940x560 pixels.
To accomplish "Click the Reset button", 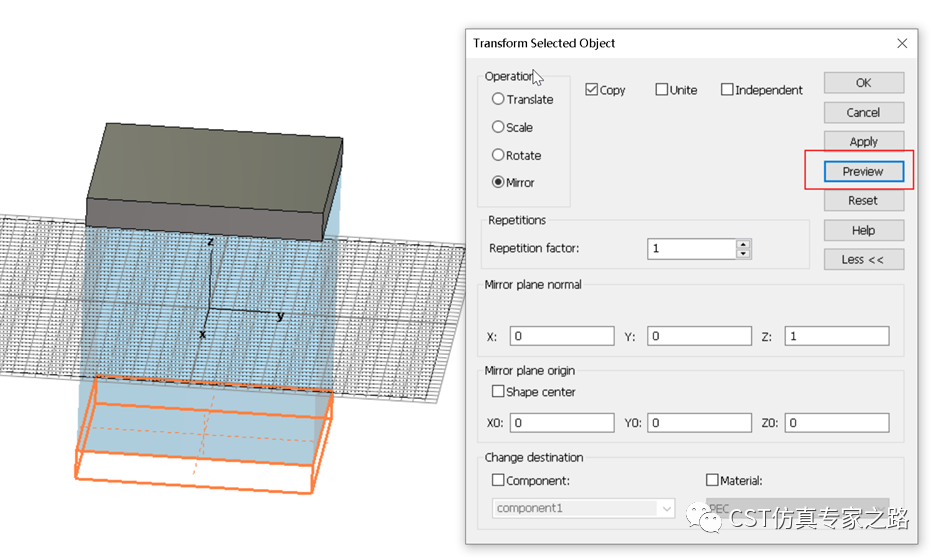I will pos(863,200).
